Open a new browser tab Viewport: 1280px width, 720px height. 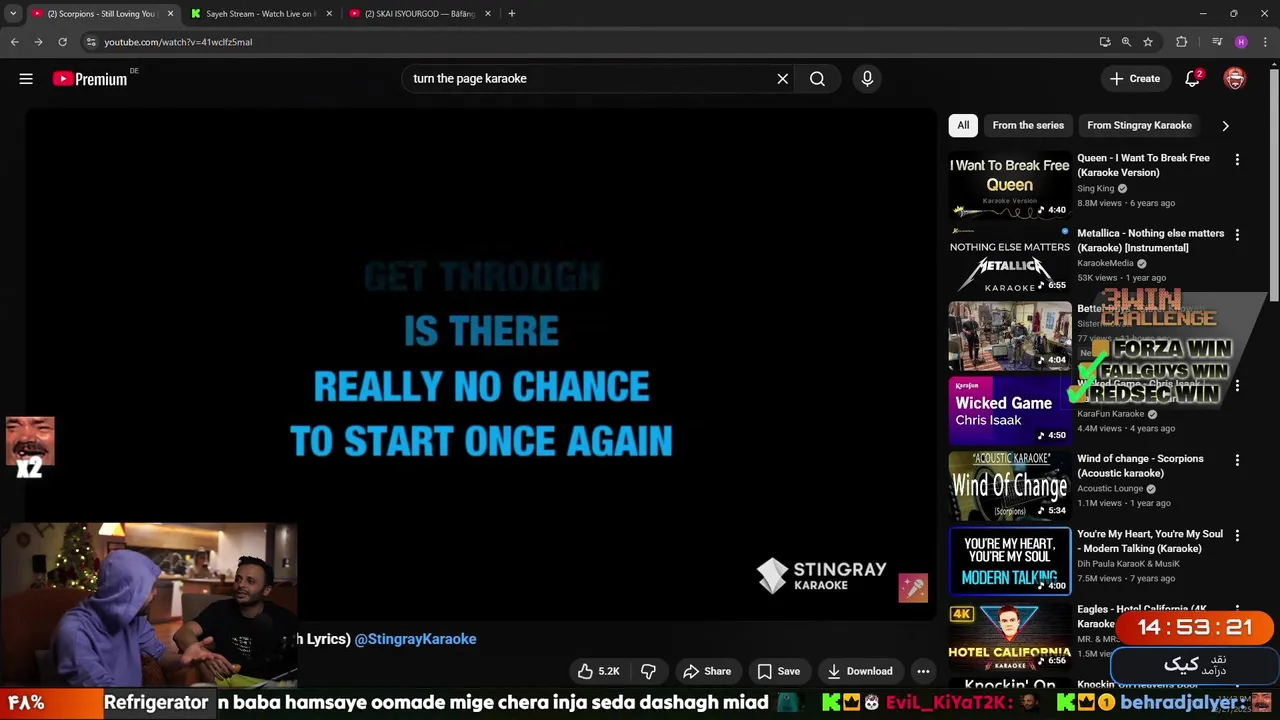click(x=512, y=14)
